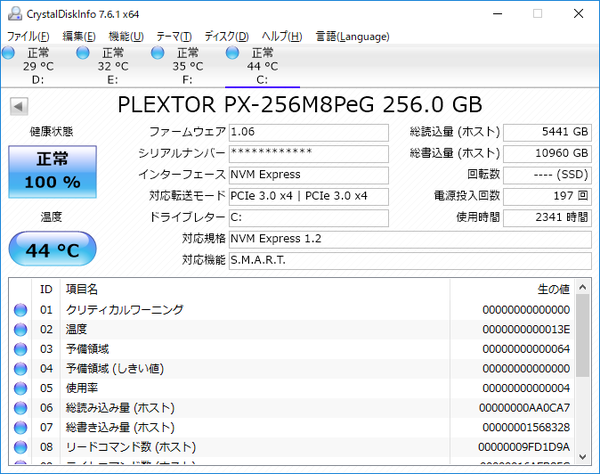Screen dimensions: 600x474
Task: Click raw value 000000000013E
Action: pyautogui.click(x=526, y=329)
